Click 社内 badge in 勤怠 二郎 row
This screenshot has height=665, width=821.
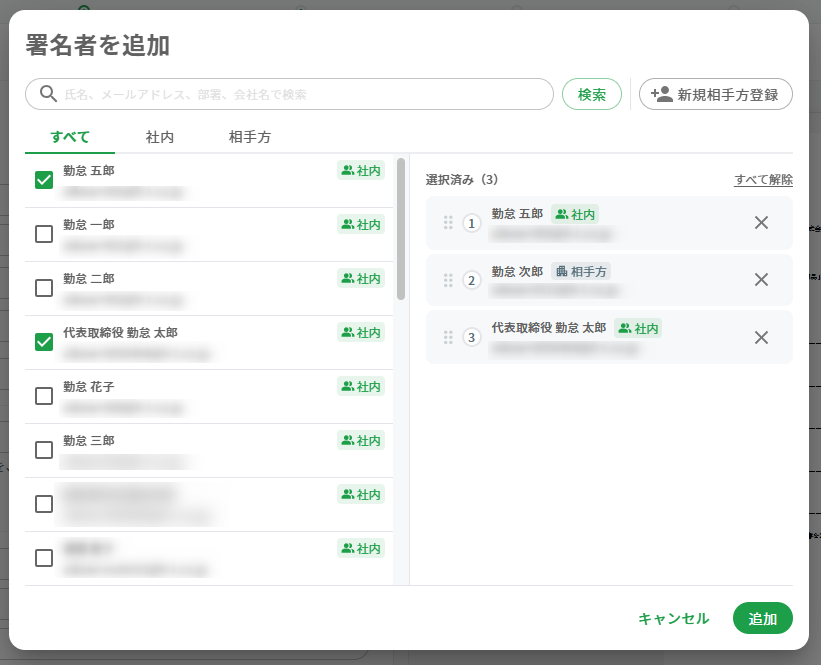pos(361,278)
